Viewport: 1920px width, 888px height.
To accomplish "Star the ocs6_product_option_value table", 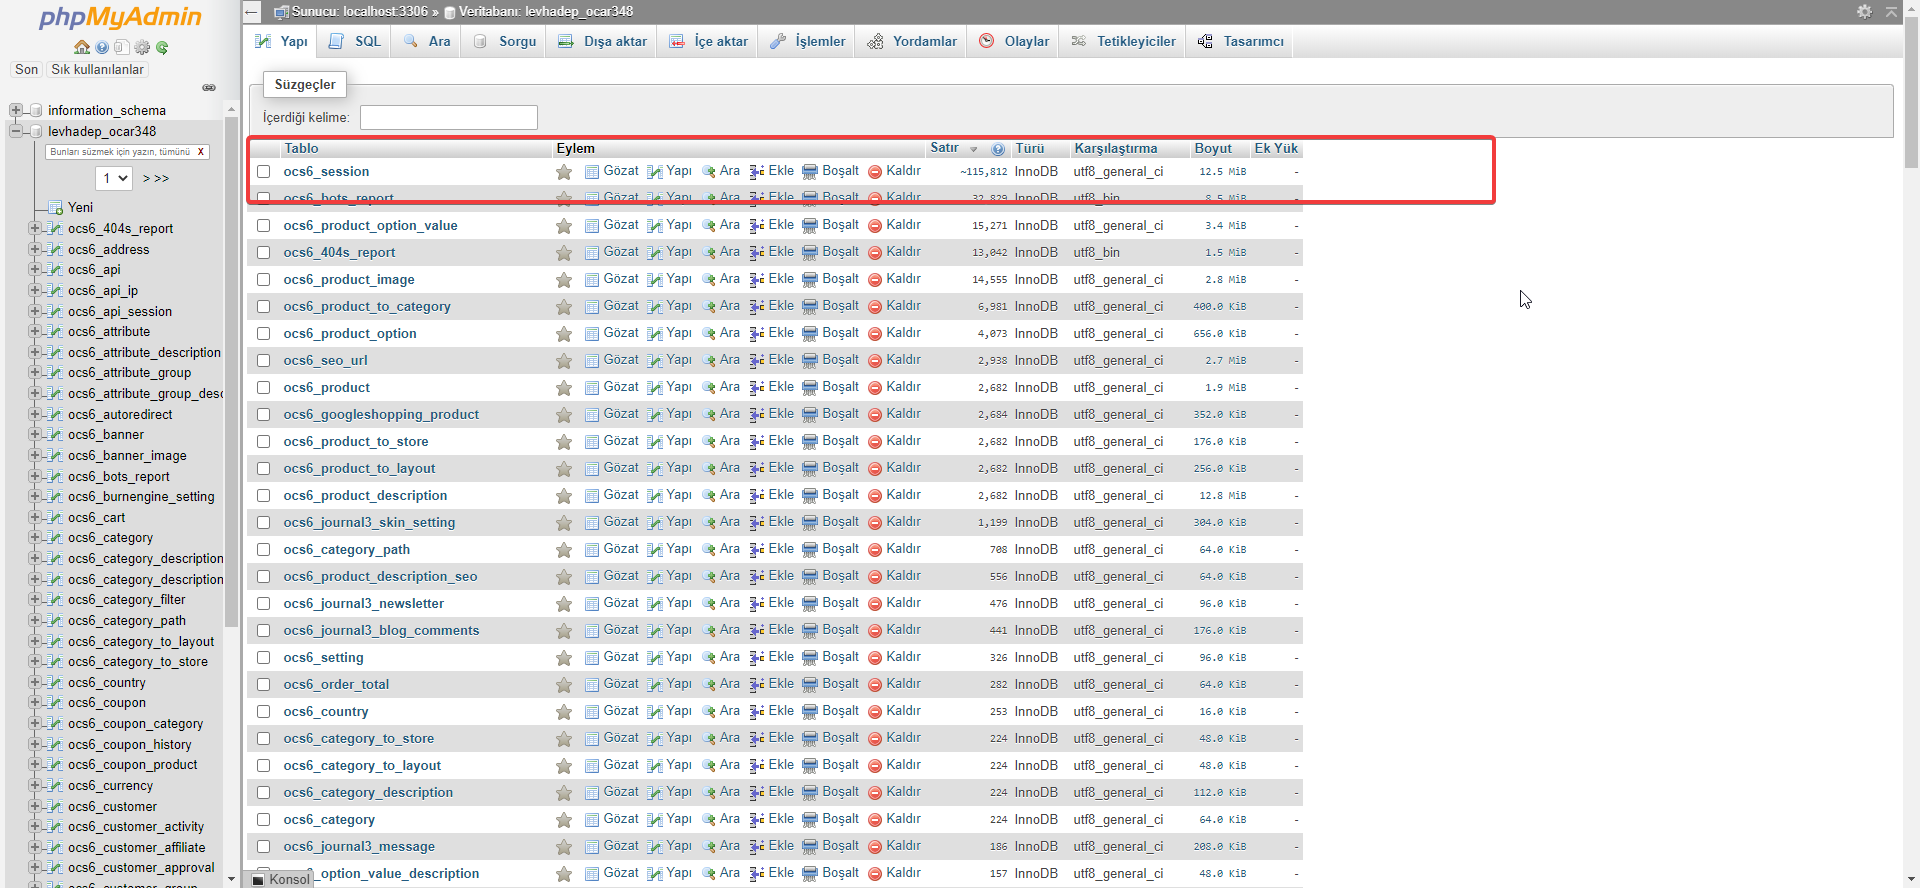I will (x=564, y=226).
